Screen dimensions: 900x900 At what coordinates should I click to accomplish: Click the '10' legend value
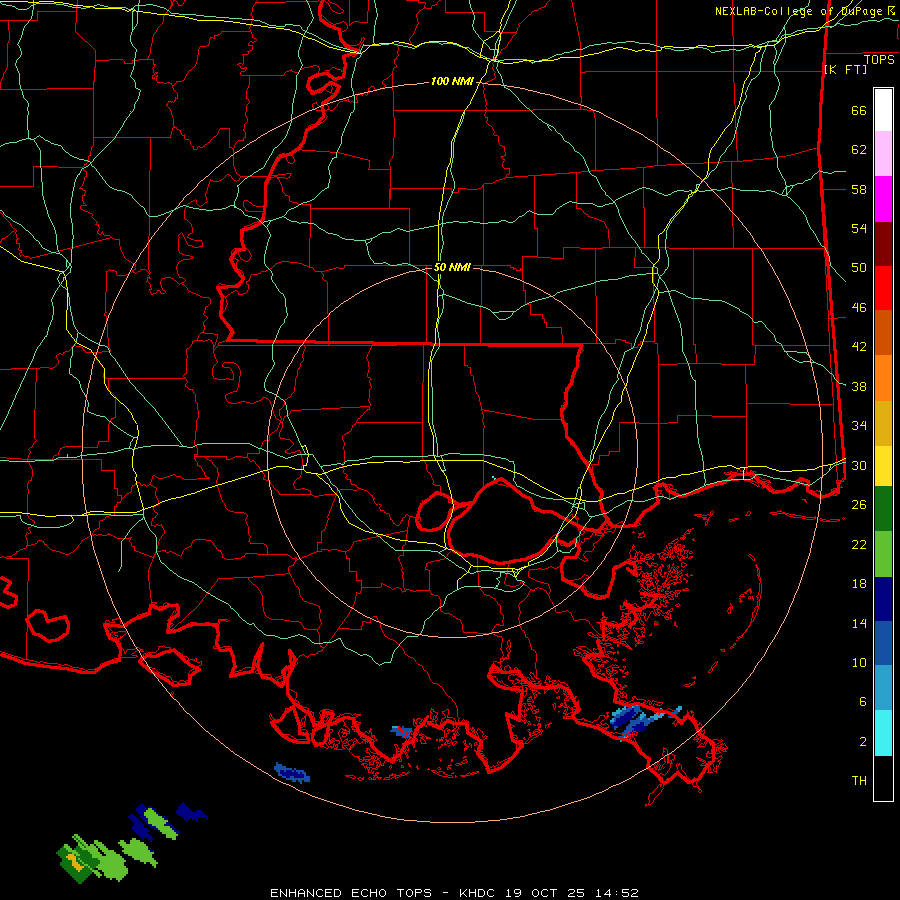click(859, 663)
